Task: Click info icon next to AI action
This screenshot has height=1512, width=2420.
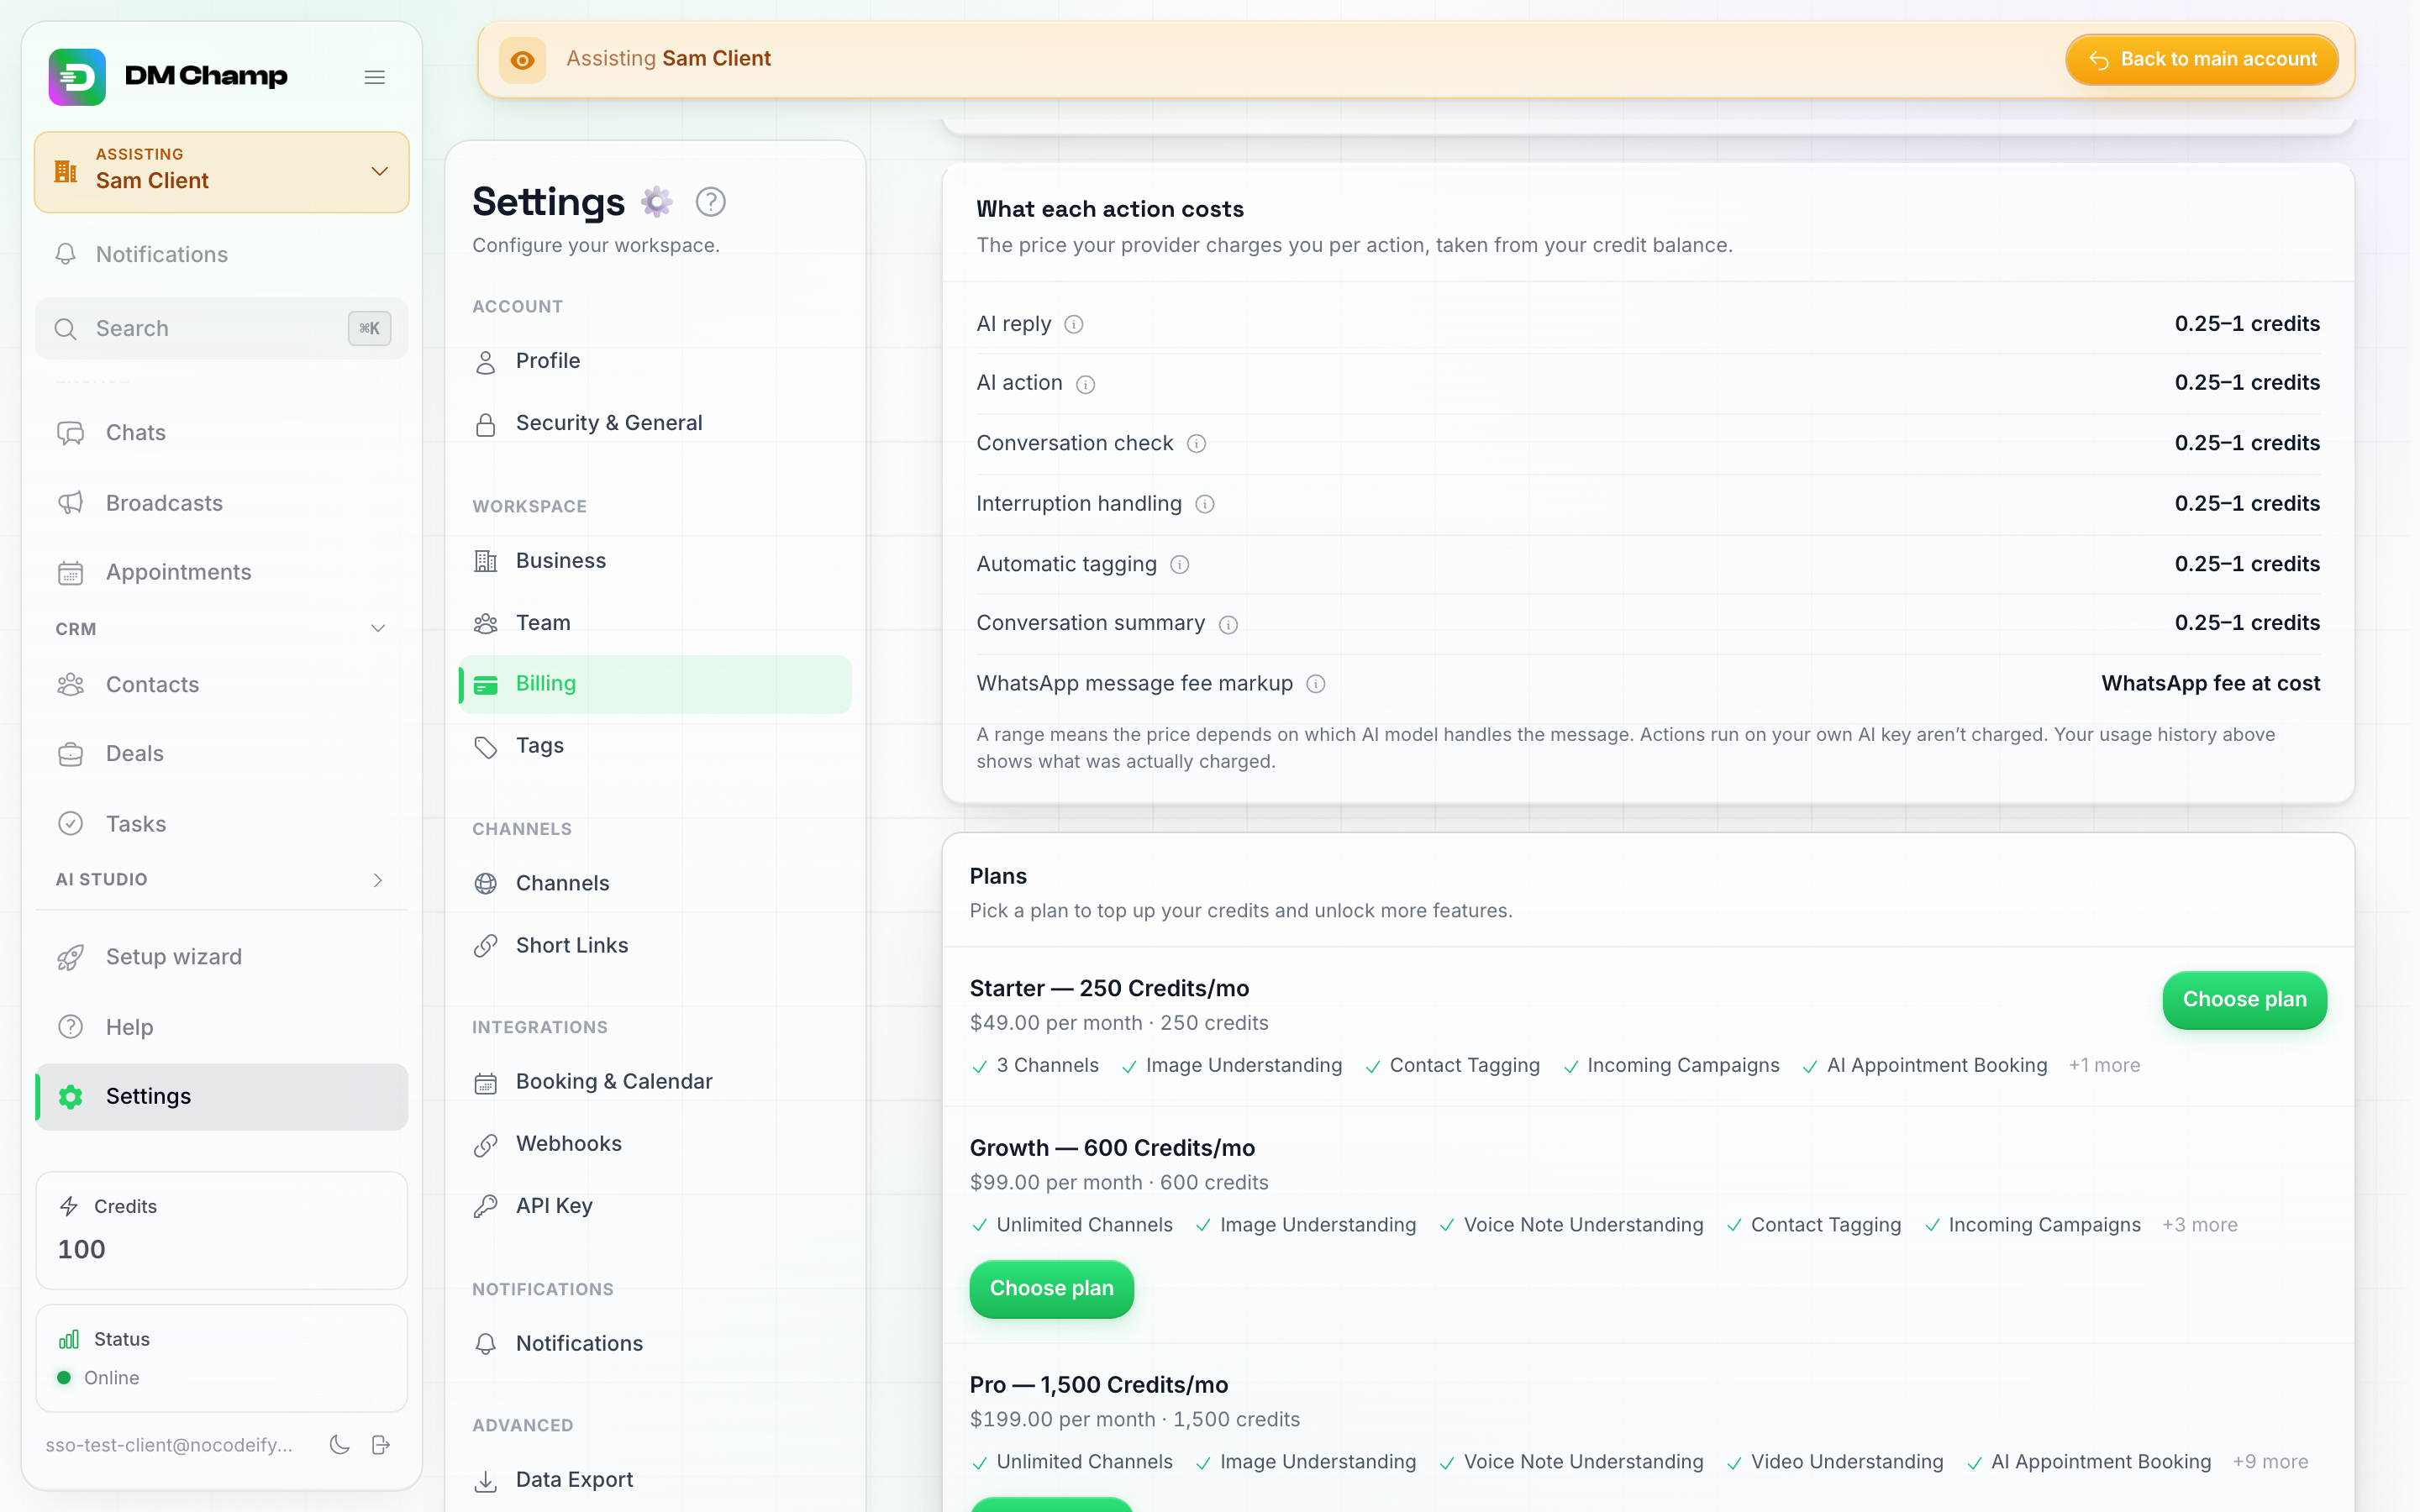Action: pyautogui.click(x=1086, y=384)
